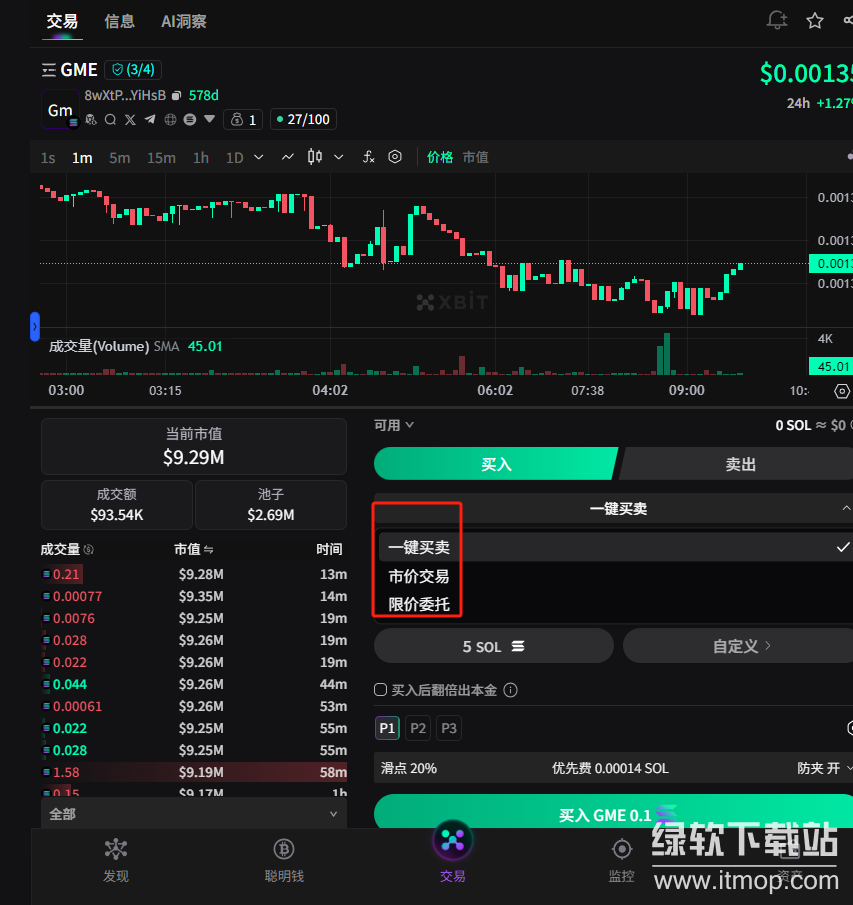Open the X (Twitter) link for GME
The width and height of the screenshot is (853, 905).
click(130, 120)
